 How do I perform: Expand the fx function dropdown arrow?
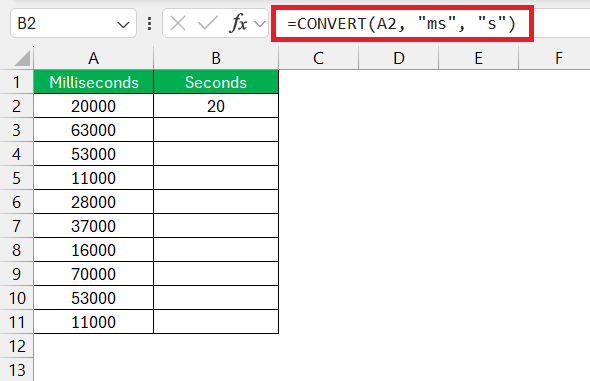(x=260, y=24)
